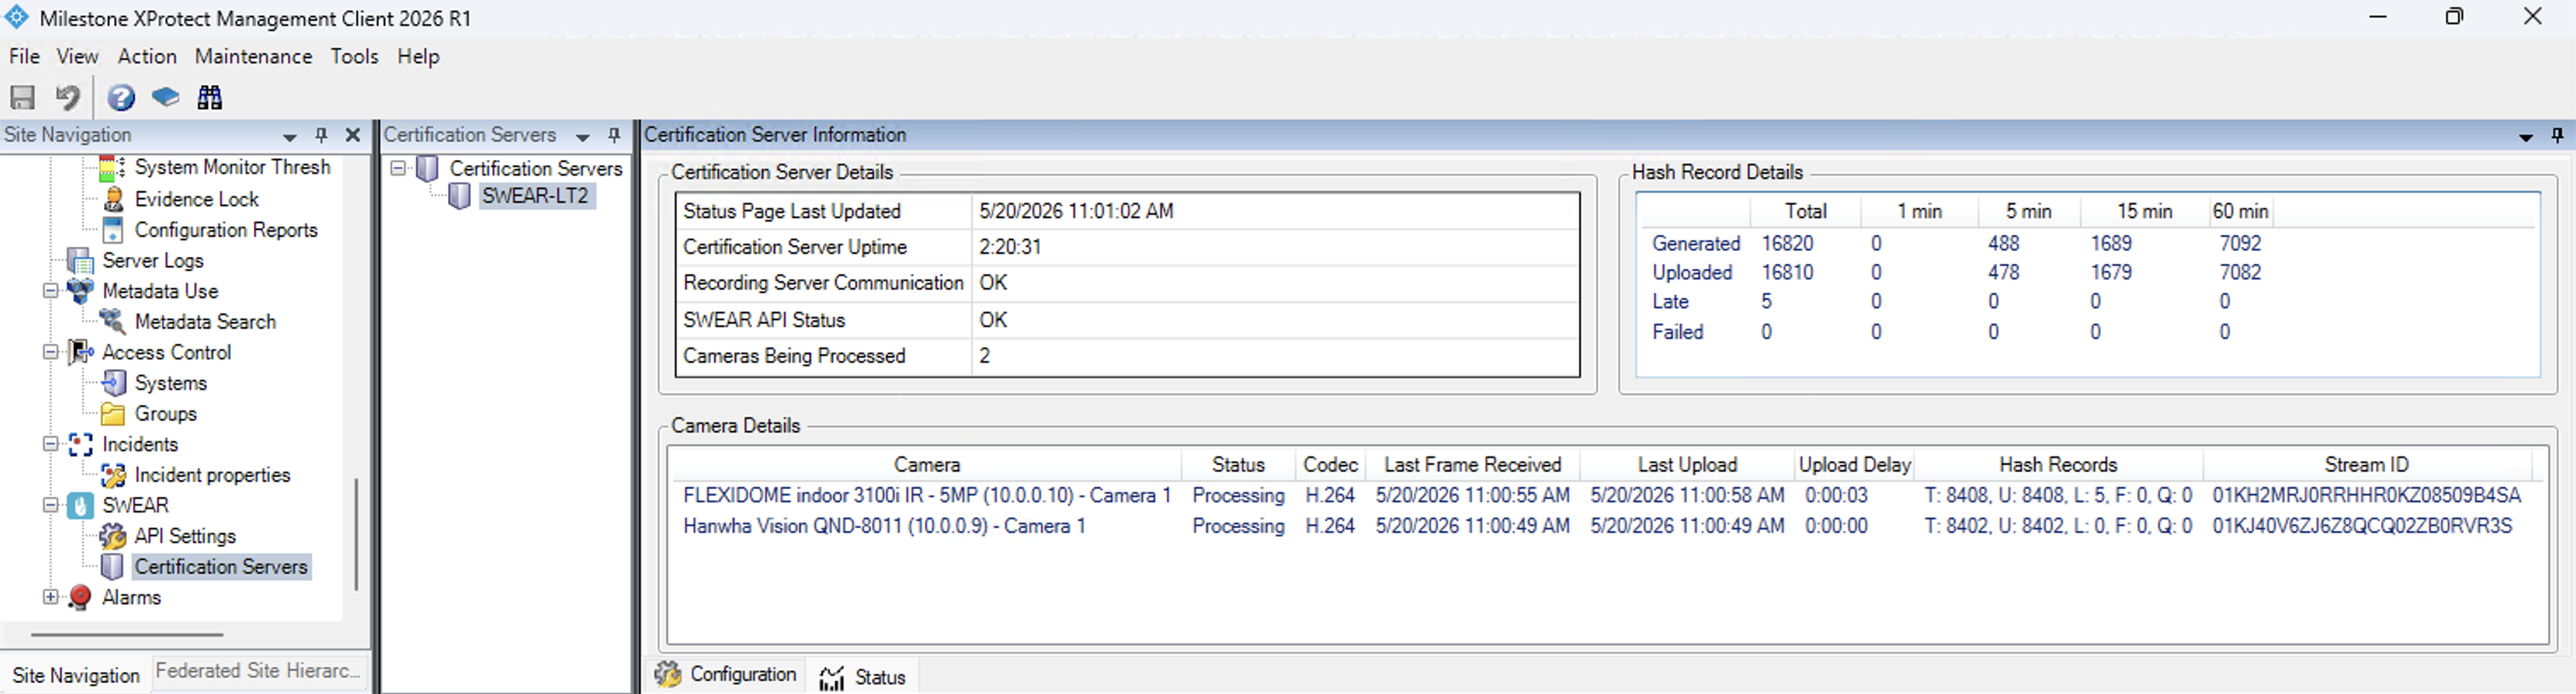
Task: Click the Stream ID column header
Action: pos(2366,465)
